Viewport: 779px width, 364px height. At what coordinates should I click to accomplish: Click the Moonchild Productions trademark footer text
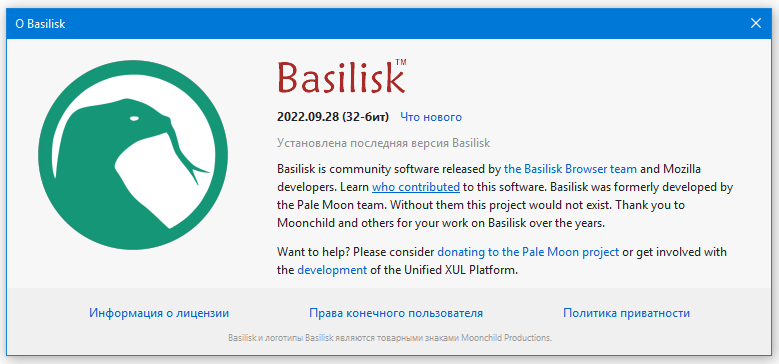coord(390,338)
